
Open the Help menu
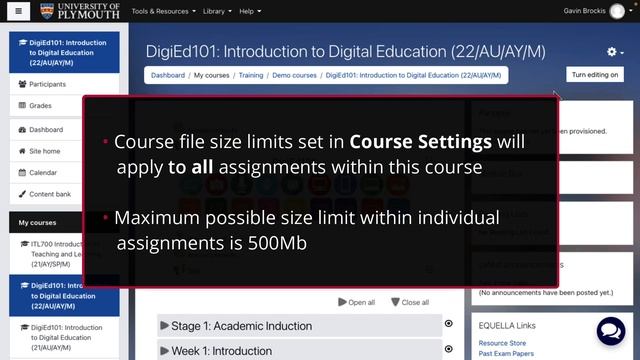tap(250, 11)
